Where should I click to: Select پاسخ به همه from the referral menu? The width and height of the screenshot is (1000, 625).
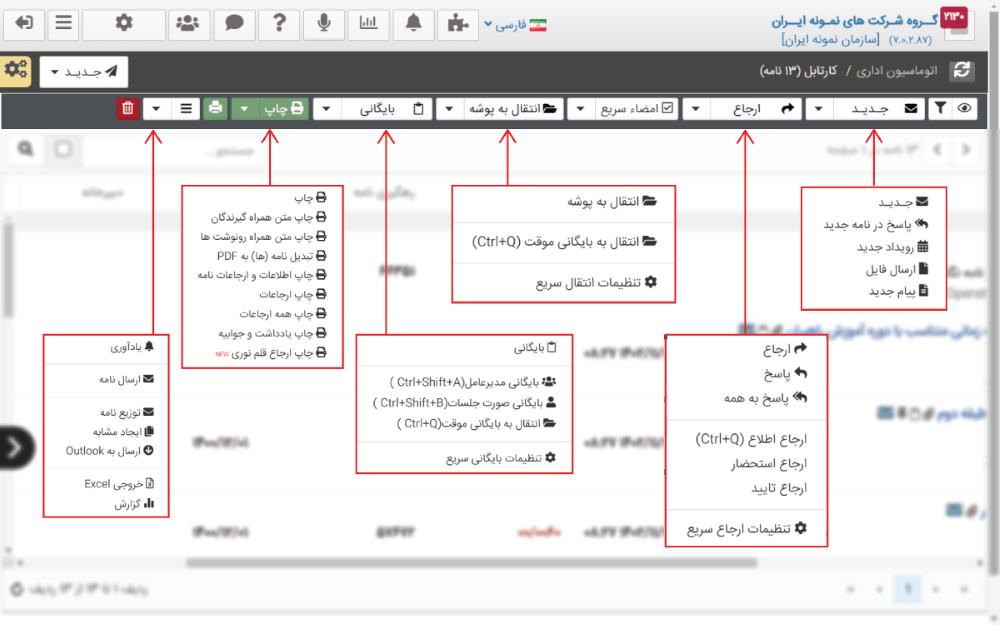tap(768, 397)
